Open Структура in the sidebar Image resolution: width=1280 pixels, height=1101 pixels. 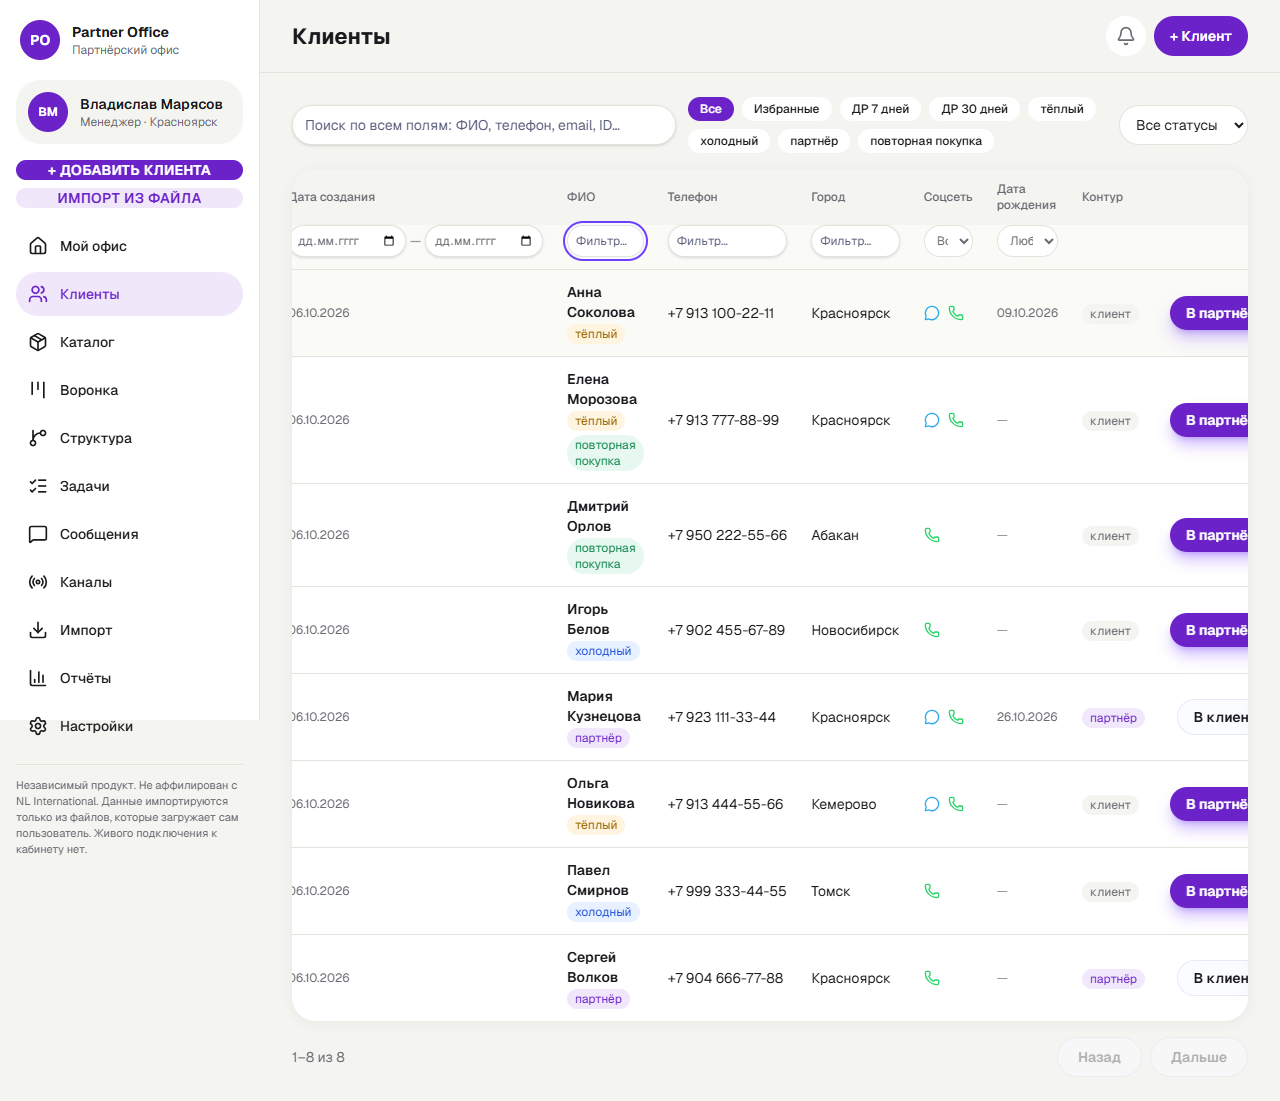130,438
